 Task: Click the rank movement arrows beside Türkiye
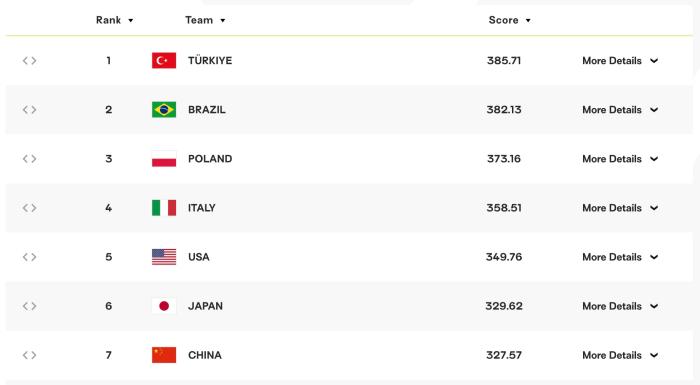[29, 60]
